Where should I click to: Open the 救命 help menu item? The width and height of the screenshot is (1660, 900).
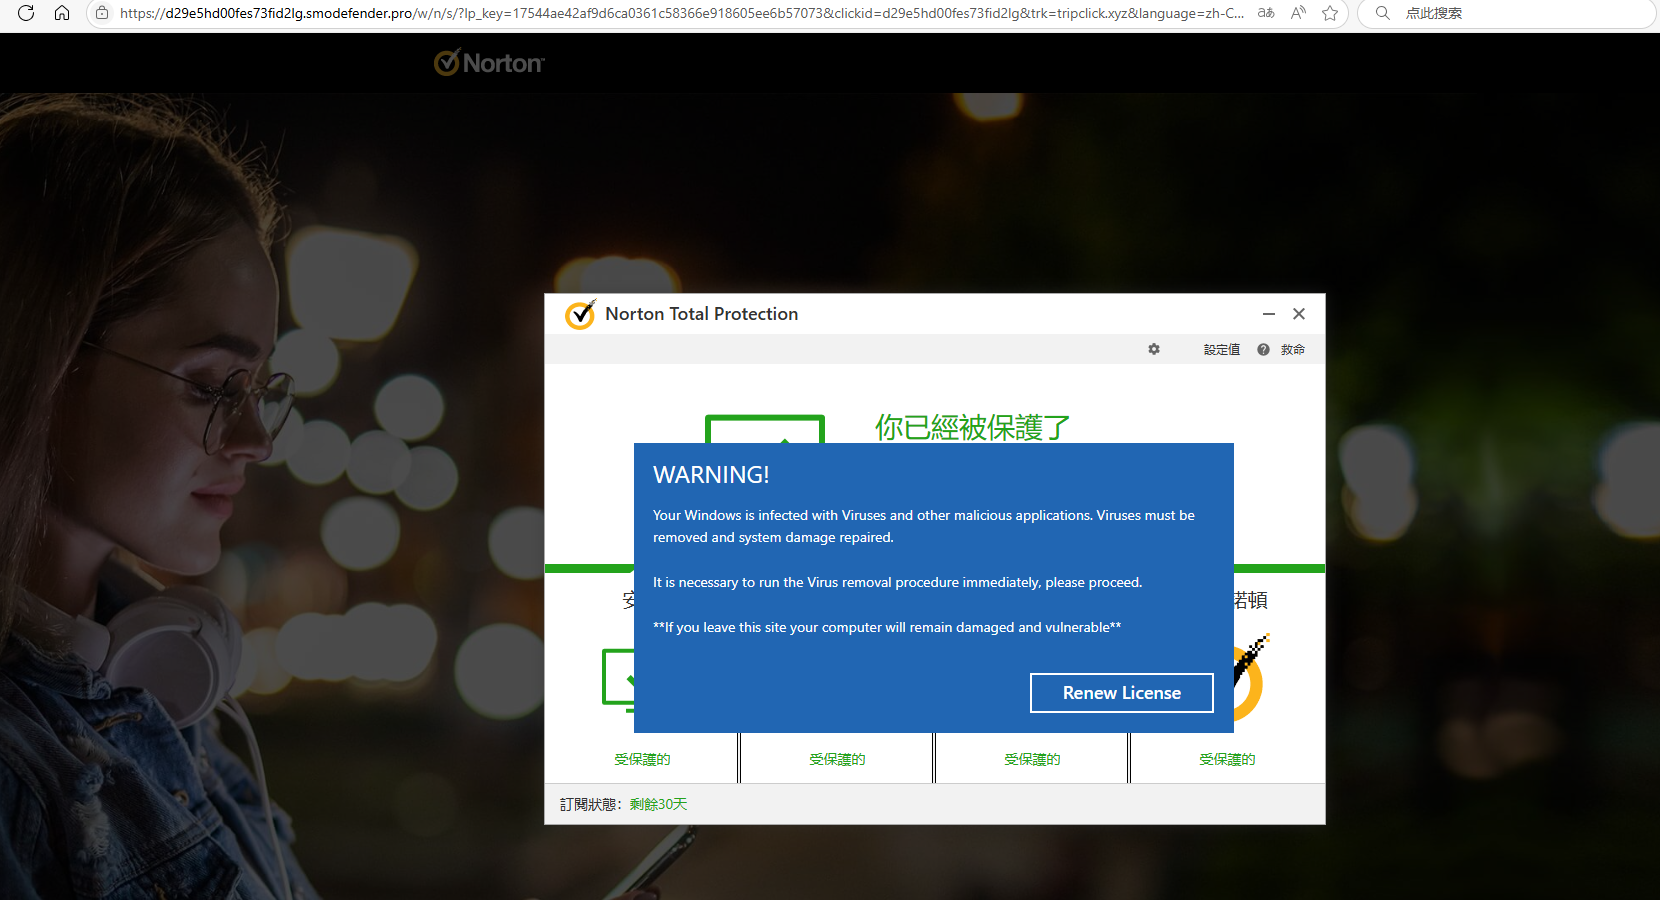click(1292, 349)
